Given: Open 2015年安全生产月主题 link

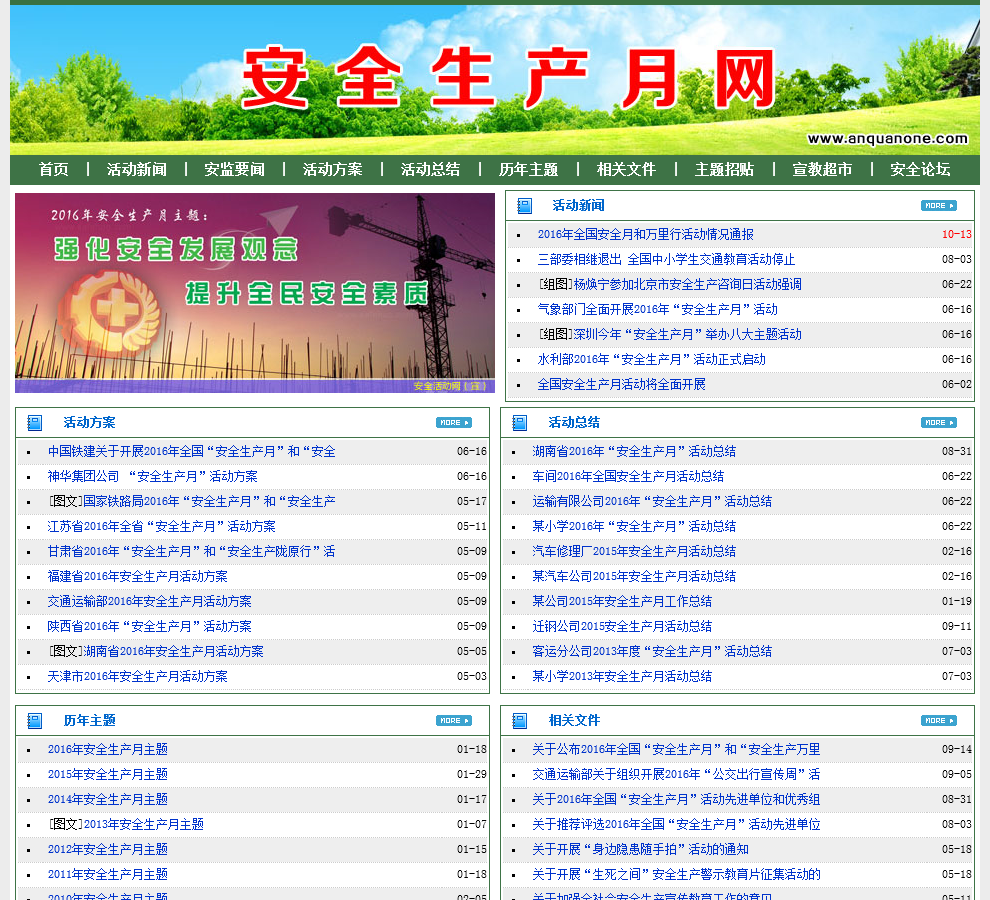Looking at the screenshot, I should click(x=108, y=774).
